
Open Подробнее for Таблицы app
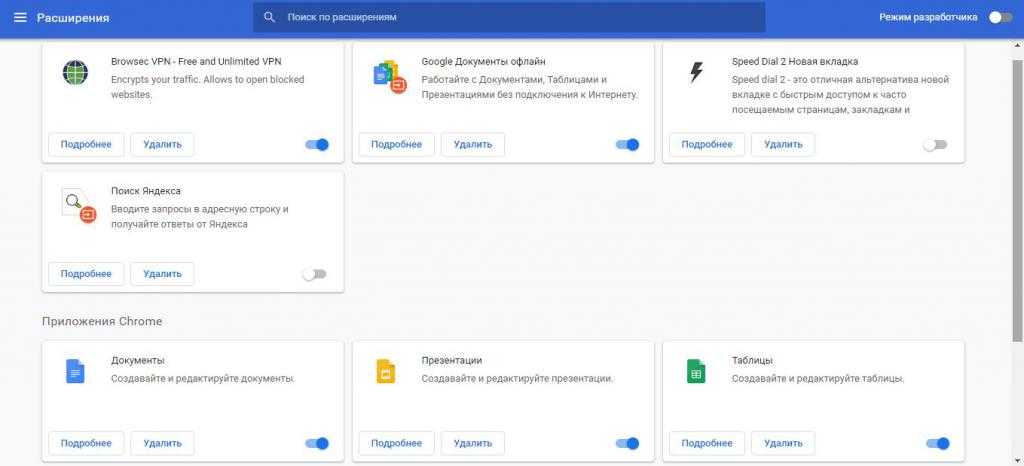click(707, 443)
